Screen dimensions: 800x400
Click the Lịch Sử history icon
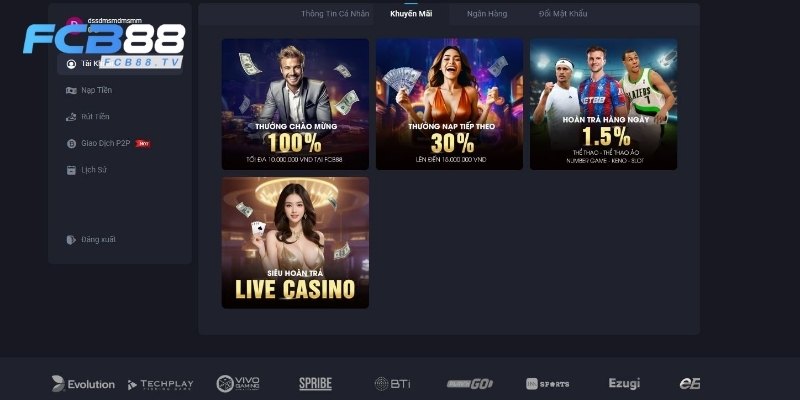[x=71, y=170]
